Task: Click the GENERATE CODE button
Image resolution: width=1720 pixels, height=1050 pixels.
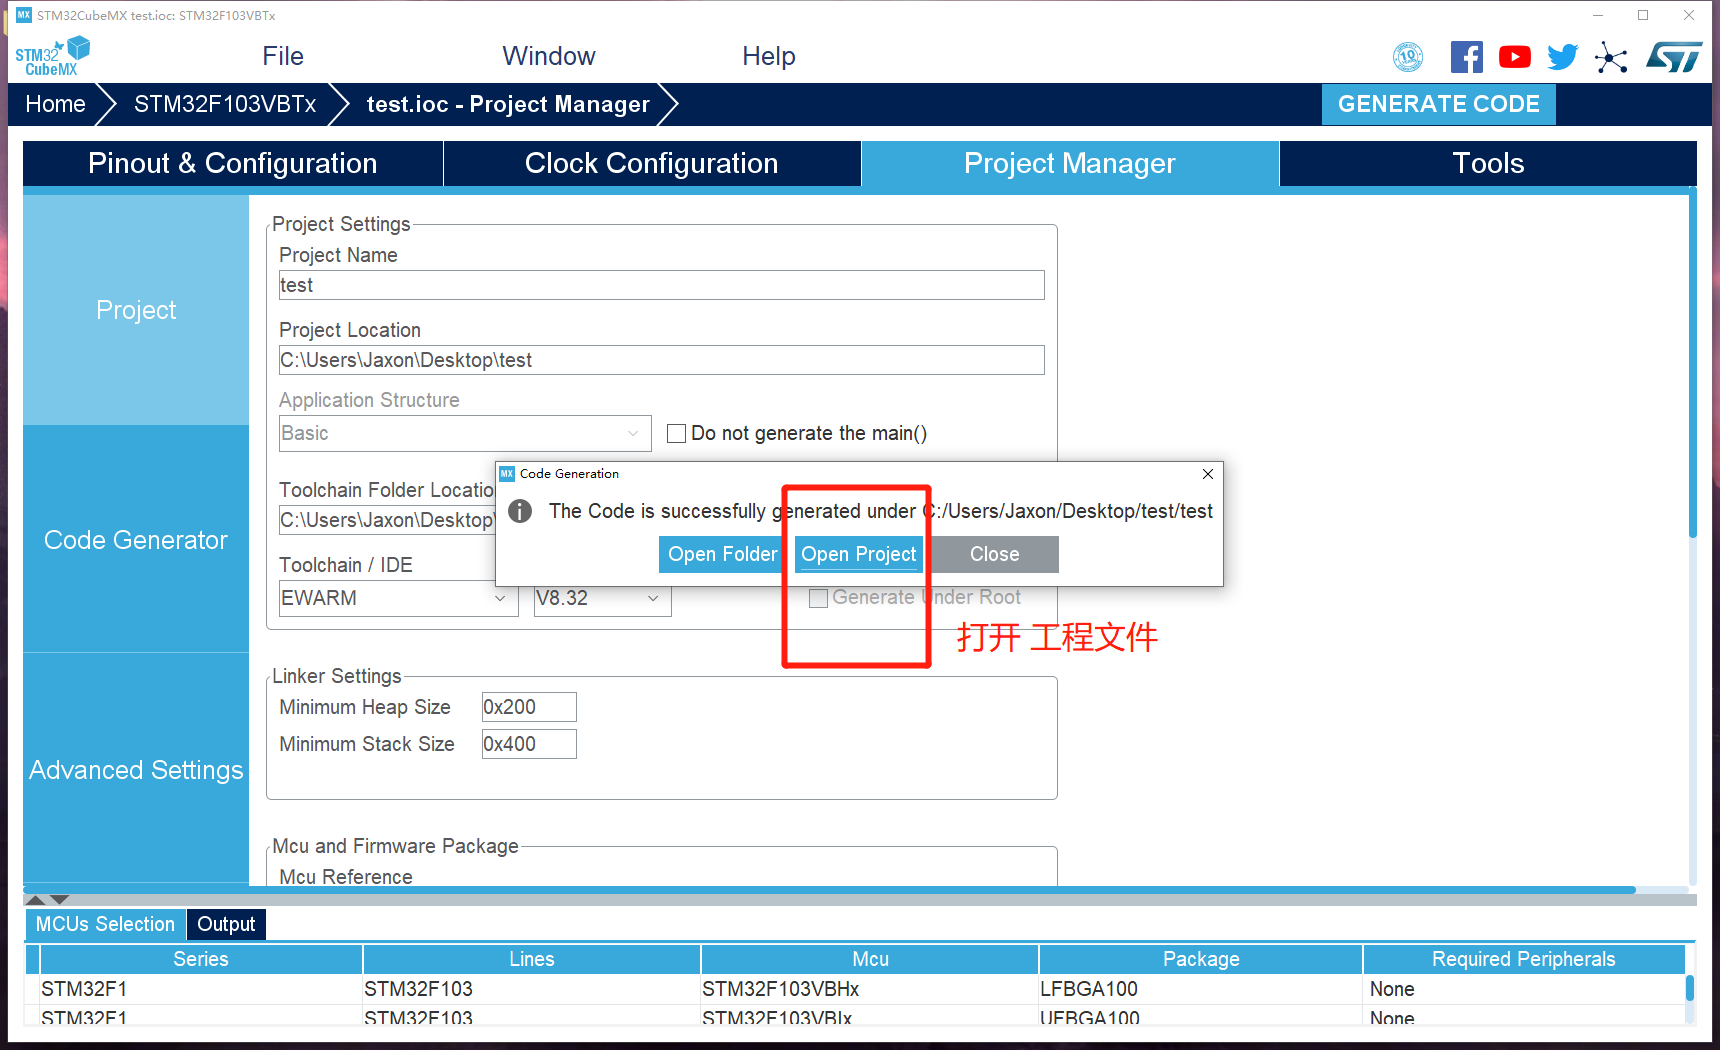Action: [1439, 104]
